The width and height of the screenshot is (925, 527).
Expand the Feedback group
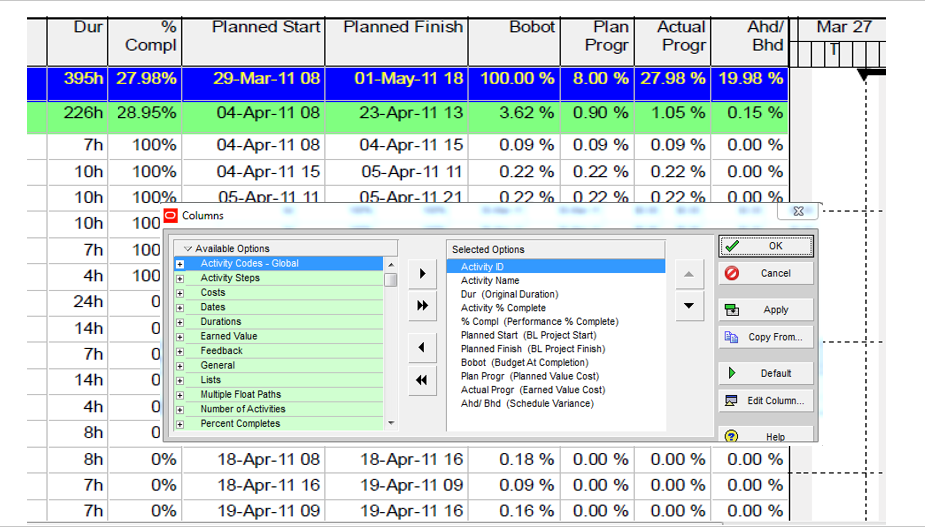[180, 351]
